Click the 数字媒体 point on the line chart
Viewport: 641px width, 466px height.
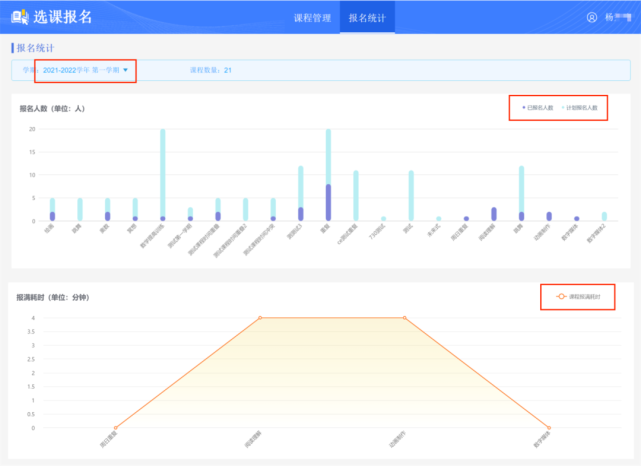(549, 428)
